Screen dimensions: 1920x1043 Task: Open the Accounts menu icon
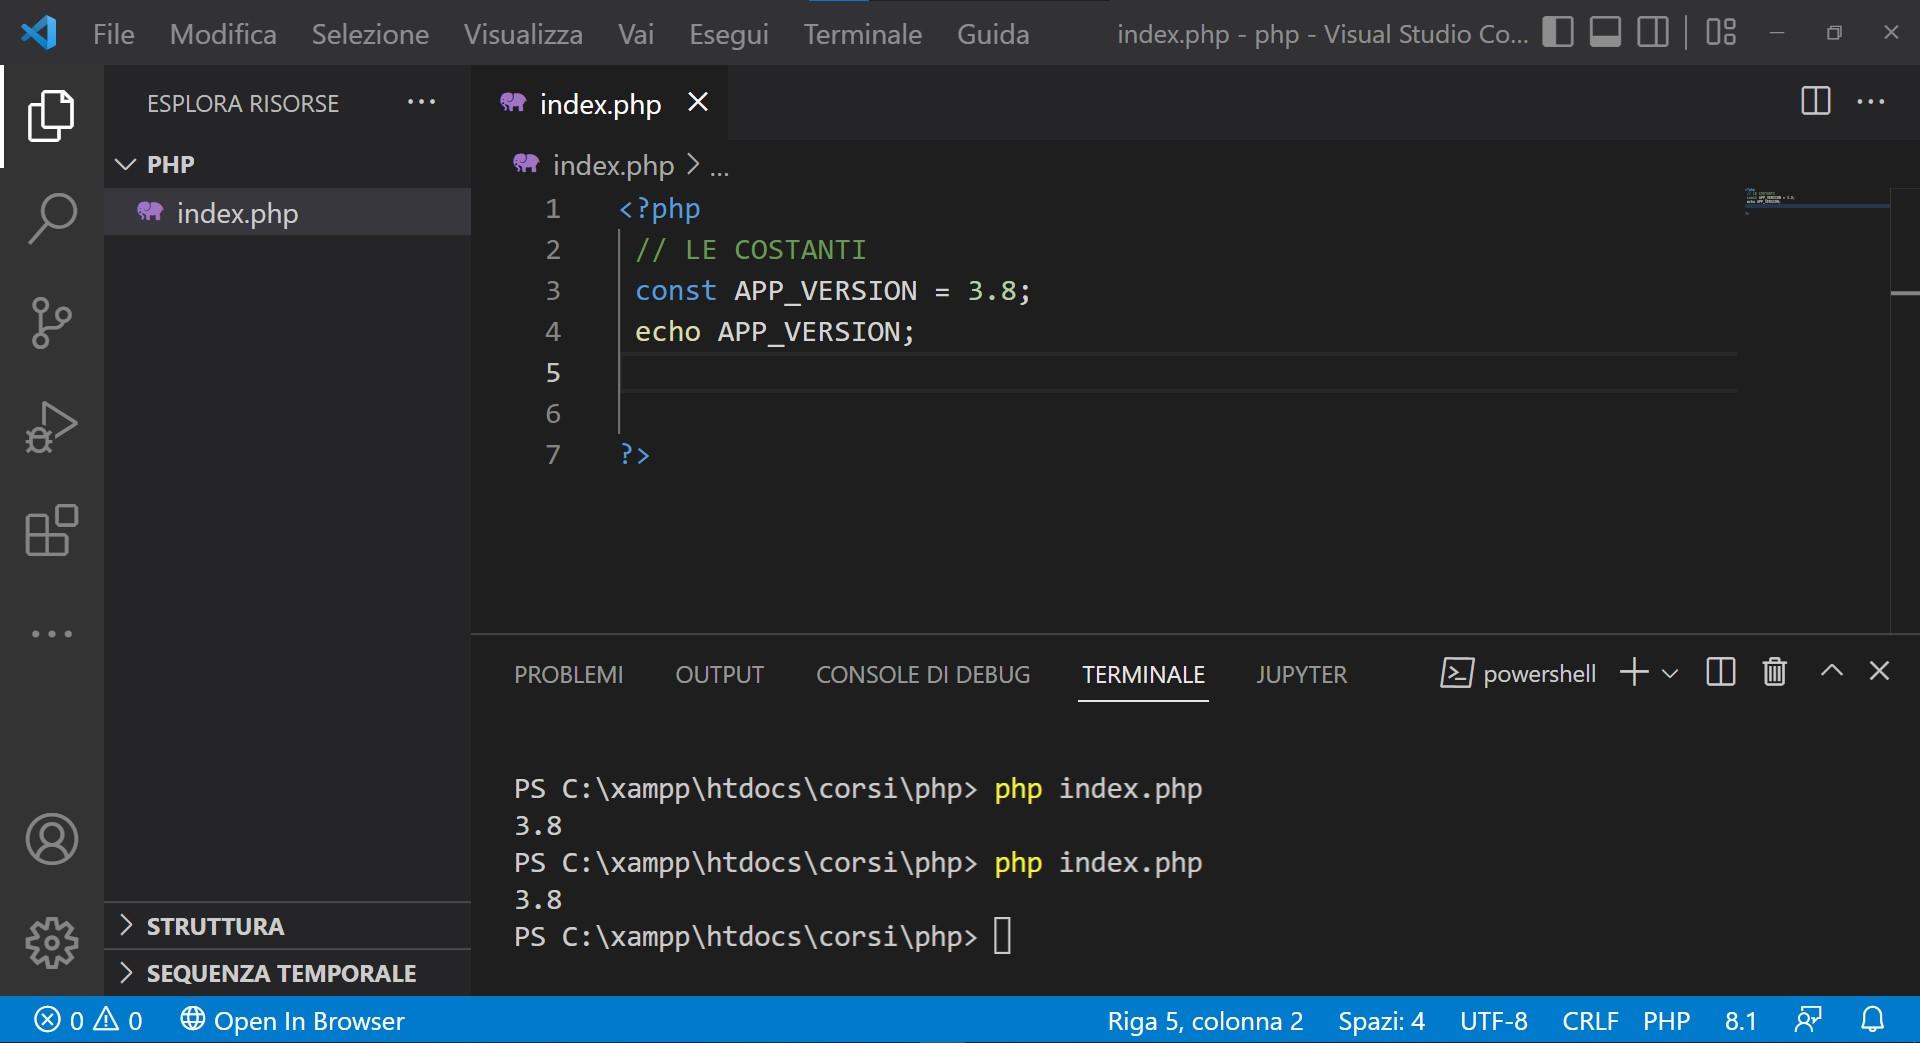[x=51, y=839]
